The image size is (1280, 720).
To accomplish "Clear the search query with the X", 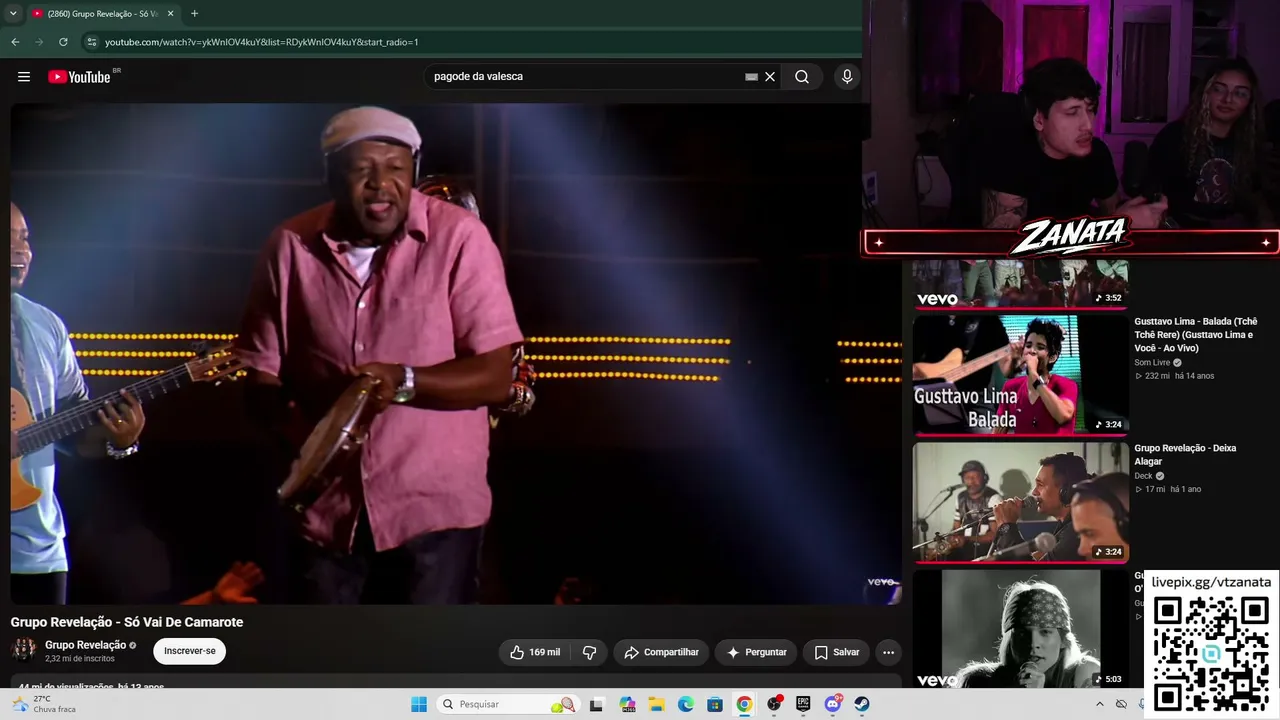I will coord(770,77).
